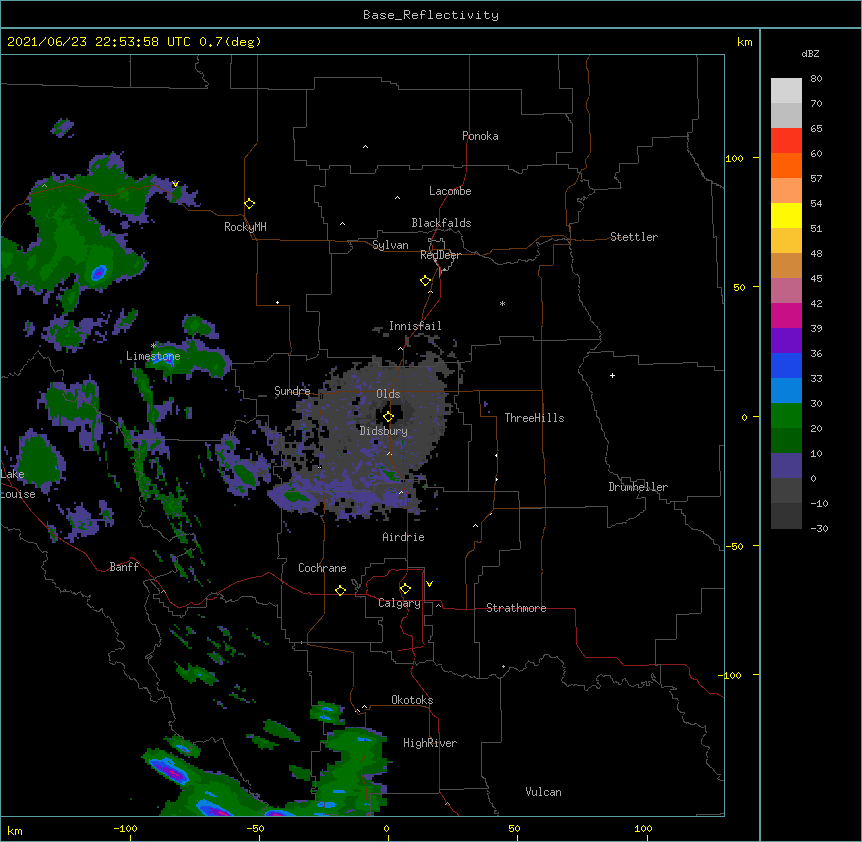
Task: Click the HighRiver label
Action: coord(430,743)
